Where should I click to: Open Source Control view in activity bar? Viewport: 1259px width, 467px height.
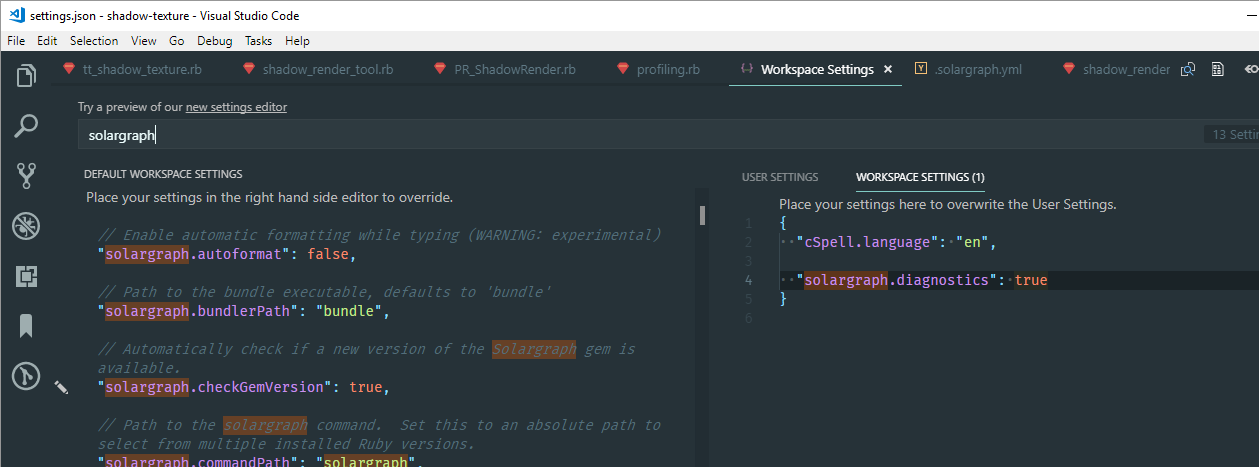click(x=26, y=176)
